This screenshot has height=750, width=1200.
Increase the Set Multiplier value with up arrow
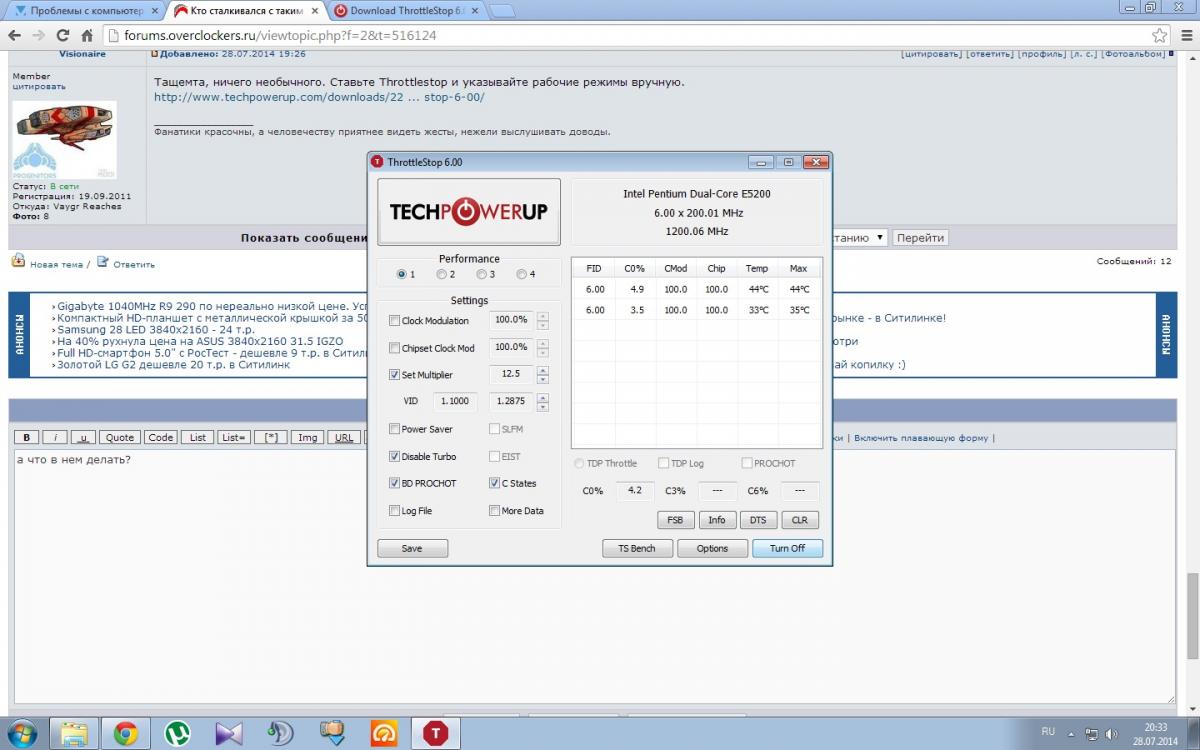click(543, 370)
